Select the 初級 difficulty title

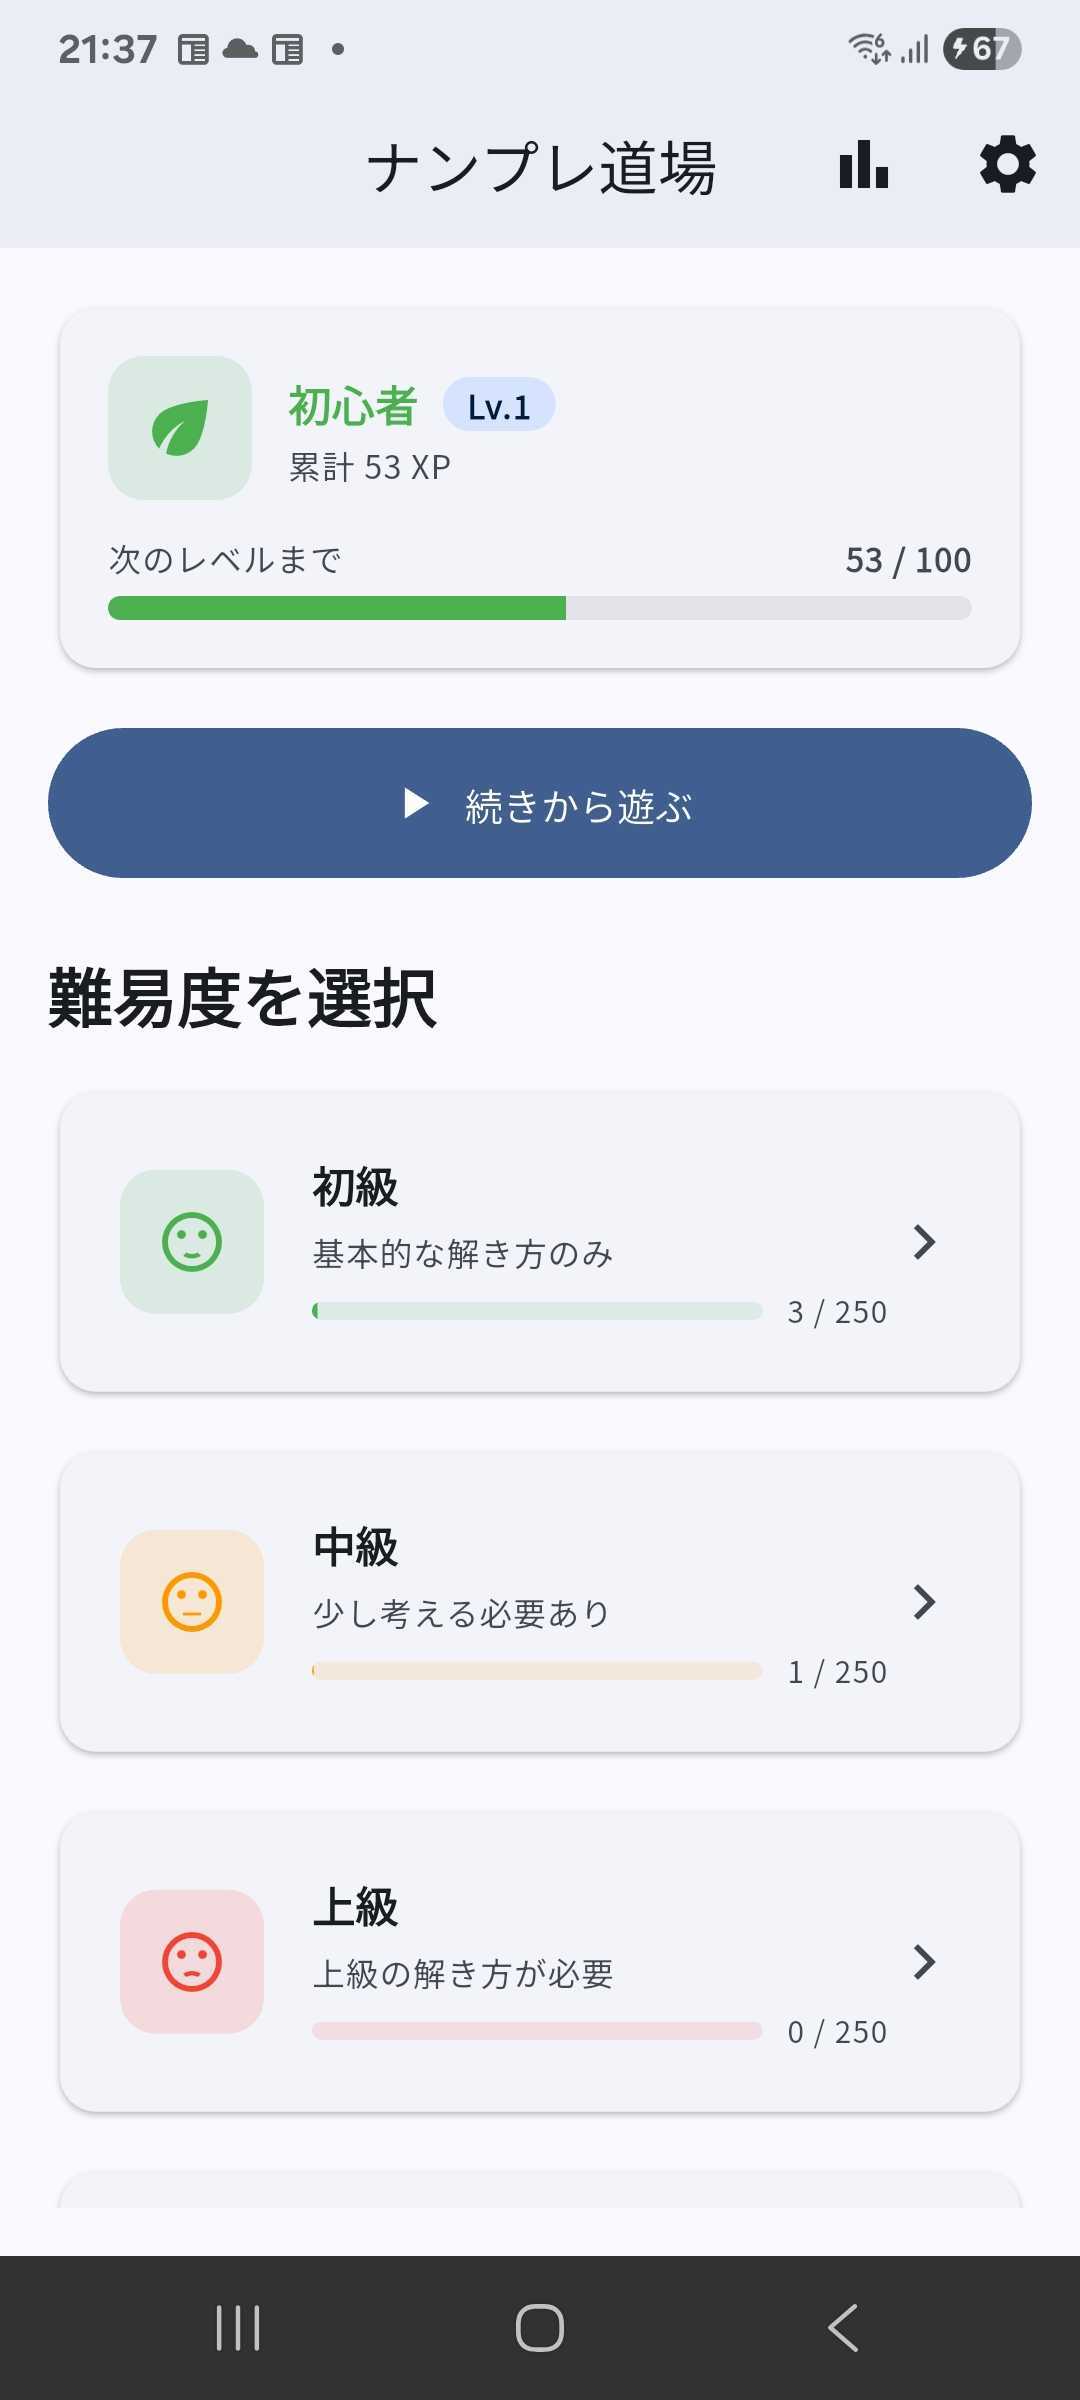point(356,1188)
